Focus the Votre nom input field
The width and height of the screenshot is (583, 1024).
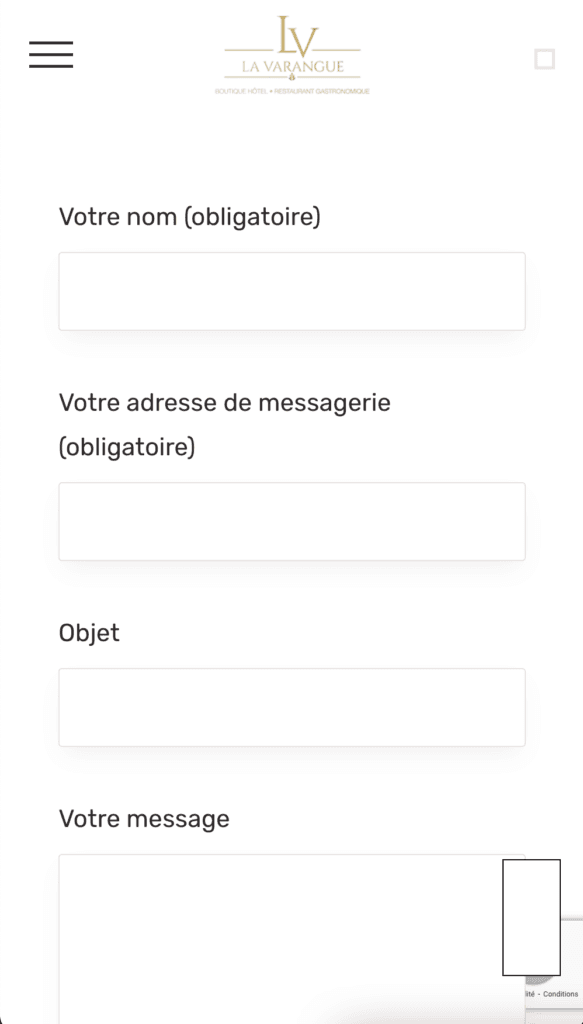pyautogui.click(x=292, y=291)
